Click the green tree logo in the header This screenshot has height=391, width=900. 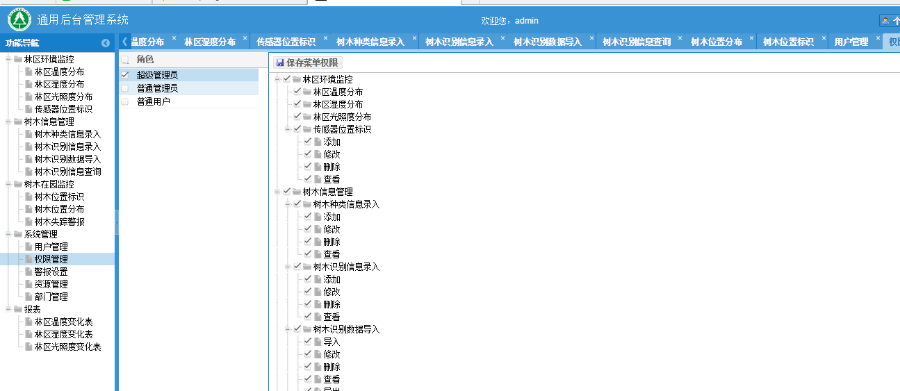pyautogui.click(x=20, y=20)
